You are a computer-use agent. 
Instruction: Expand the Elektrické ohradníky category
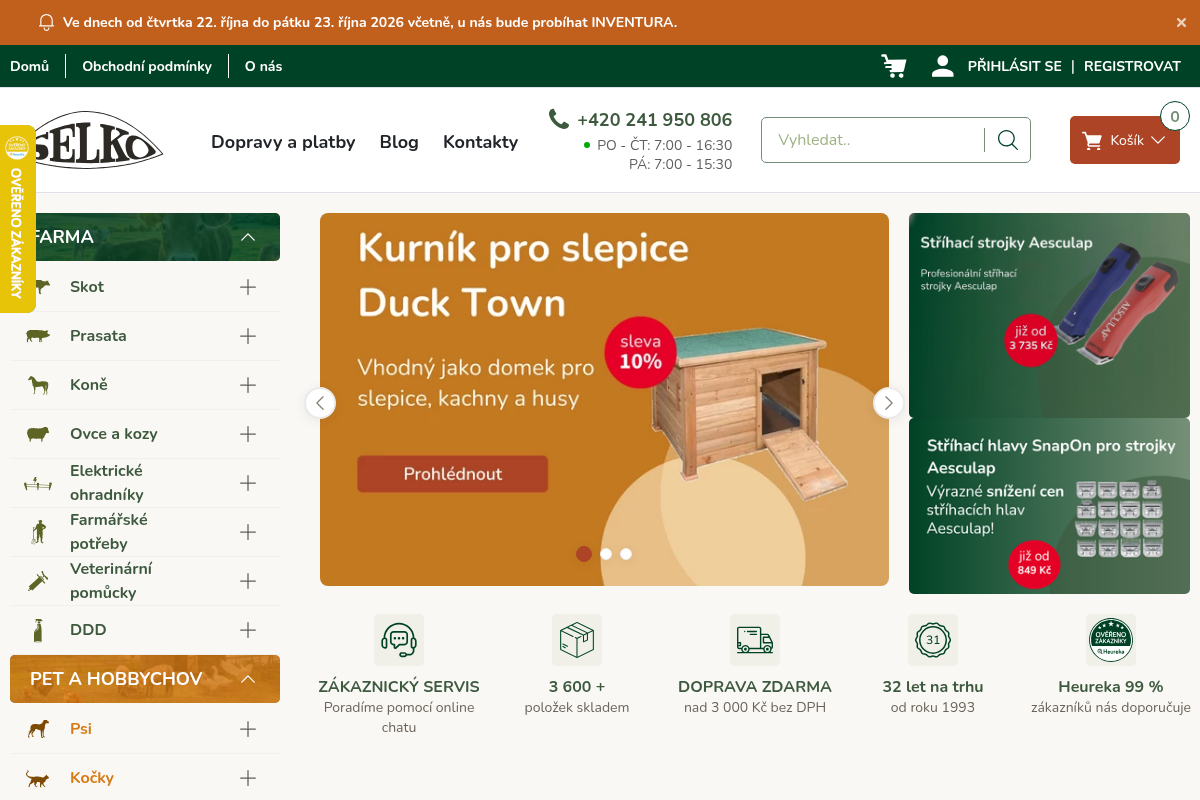(x=248, y=483)
